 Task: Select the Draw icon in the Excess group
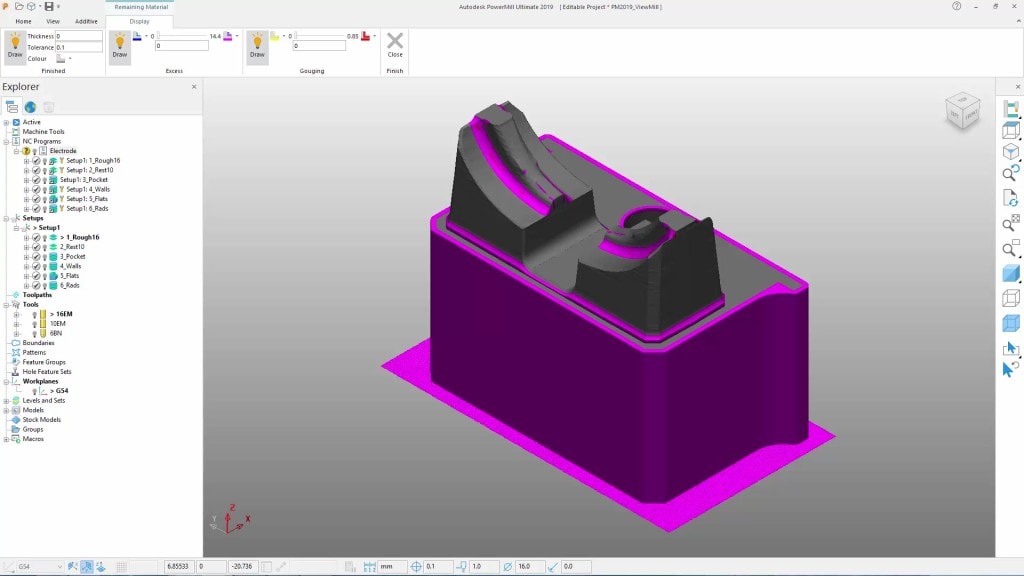[x=120, y=45]
